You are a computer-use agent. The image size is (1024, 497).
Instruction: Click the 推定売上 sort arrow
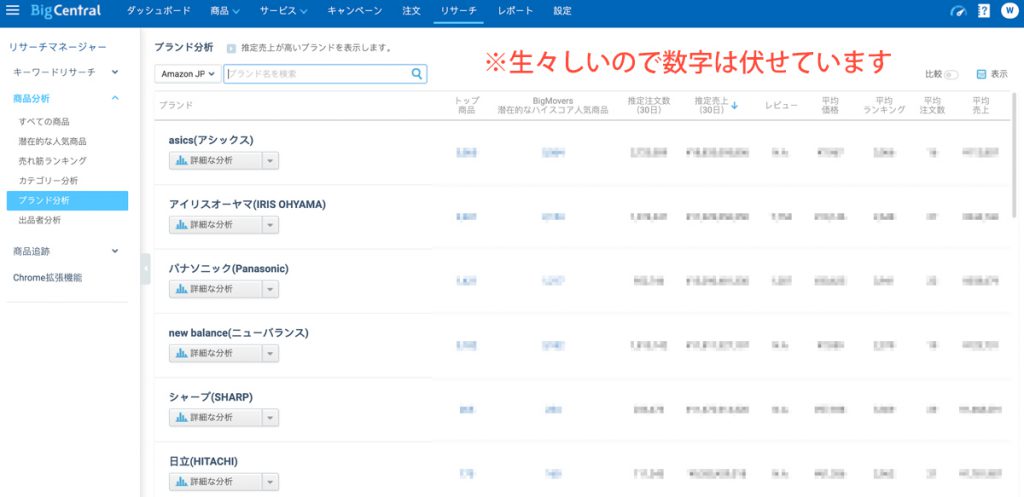(x=735, y=106)
